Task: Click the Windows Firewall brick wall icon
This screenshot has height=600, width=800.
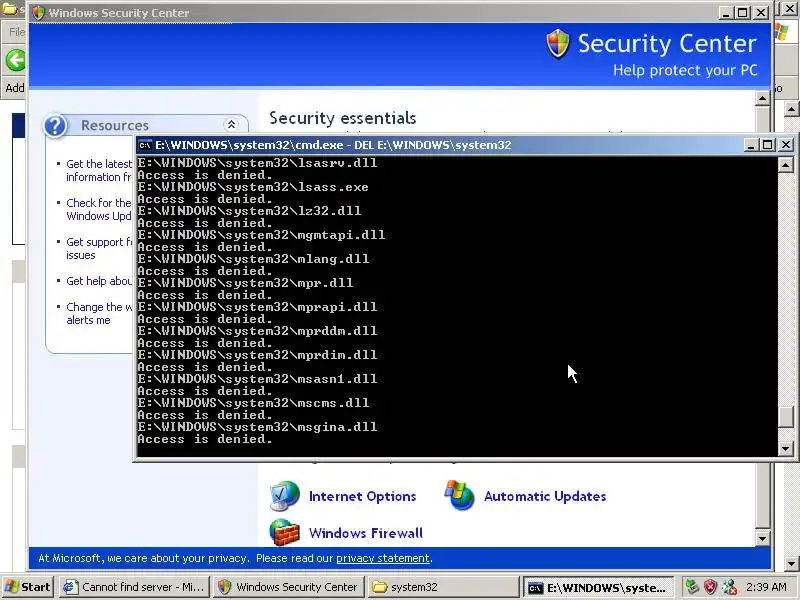Action: [x=284, y=532]
